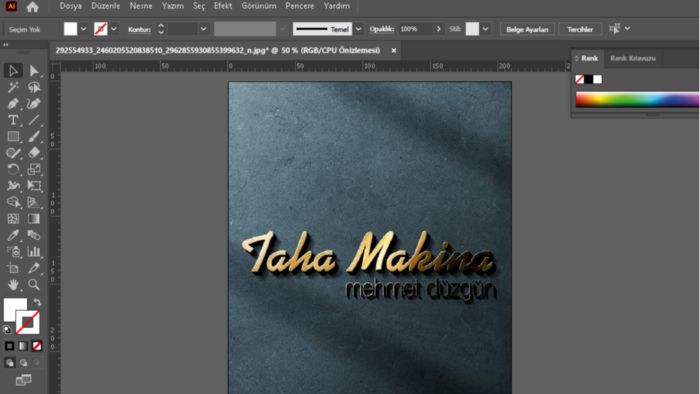Open fill color dropdown in control bar
Image resolution: width=700 pixels, height=394 pixels.
(x=83, y=29)
